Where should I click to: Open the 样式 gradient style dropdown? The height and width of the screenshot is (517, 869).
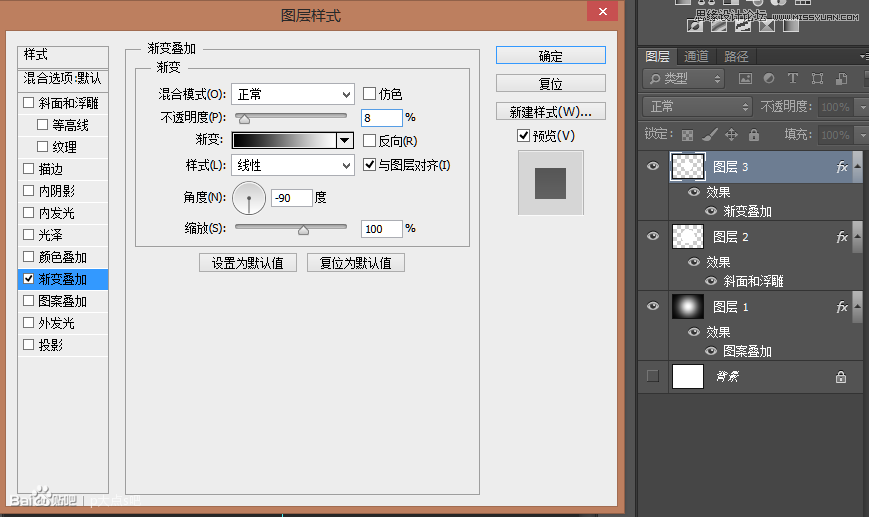[292, 165]
